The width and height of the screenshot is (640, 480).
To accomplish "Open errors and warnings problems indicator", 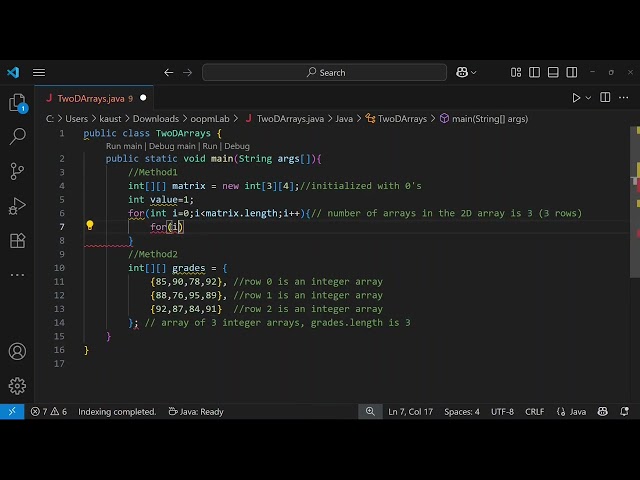I will coord(49,411).
